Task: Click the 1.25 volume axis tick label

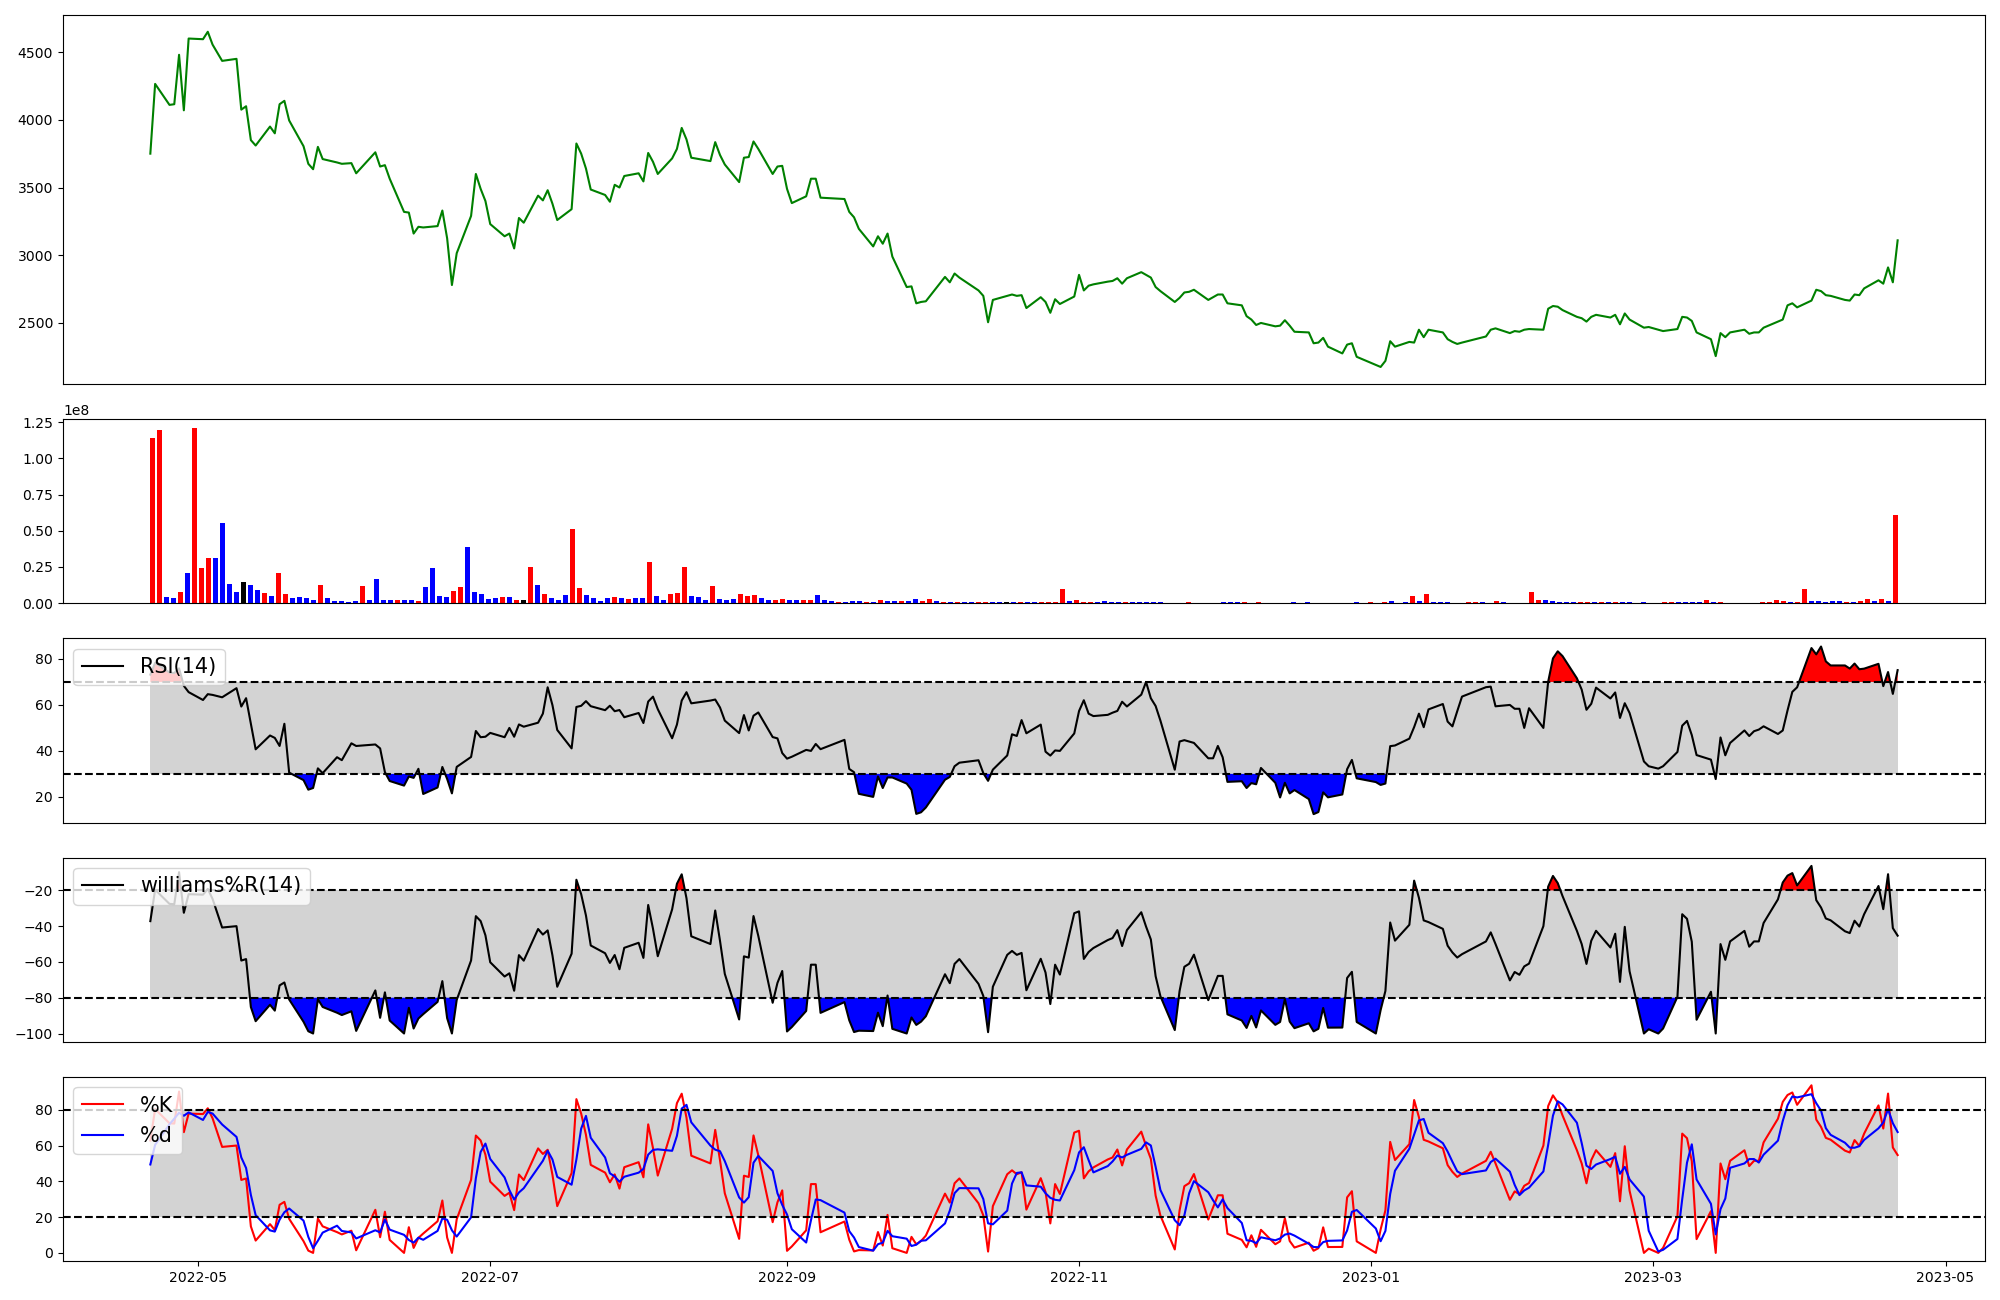Action: pos(37,423)
